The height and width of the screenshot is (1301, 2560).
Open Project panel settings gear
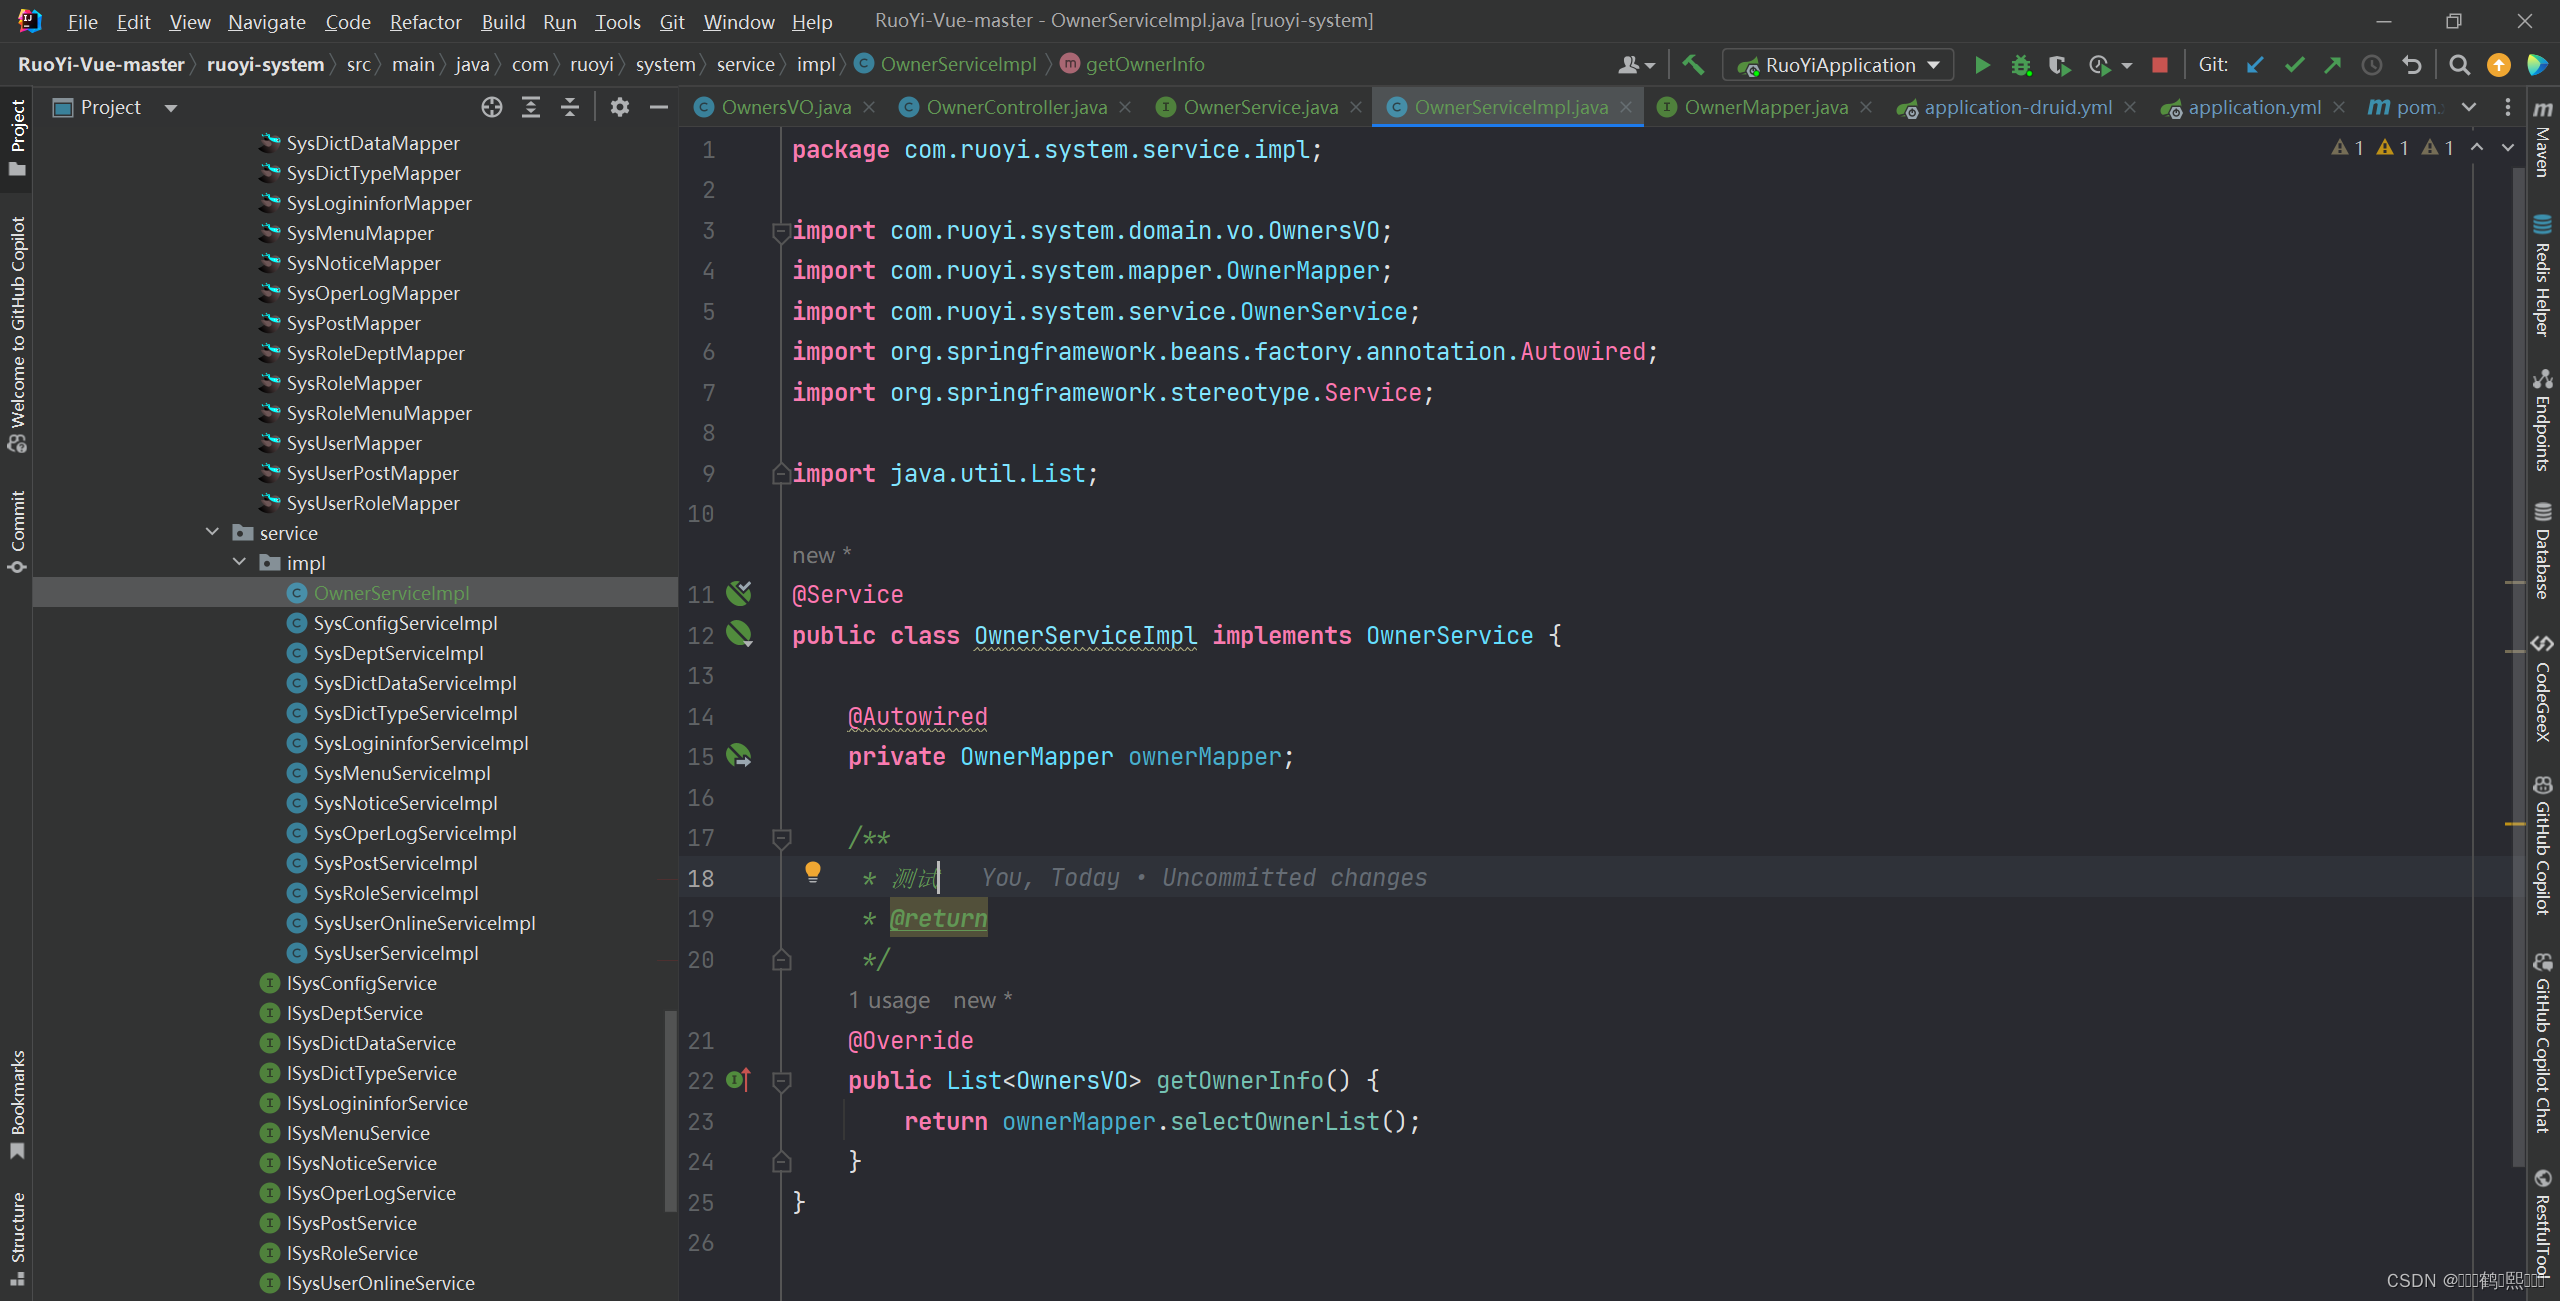coord(619,107)
